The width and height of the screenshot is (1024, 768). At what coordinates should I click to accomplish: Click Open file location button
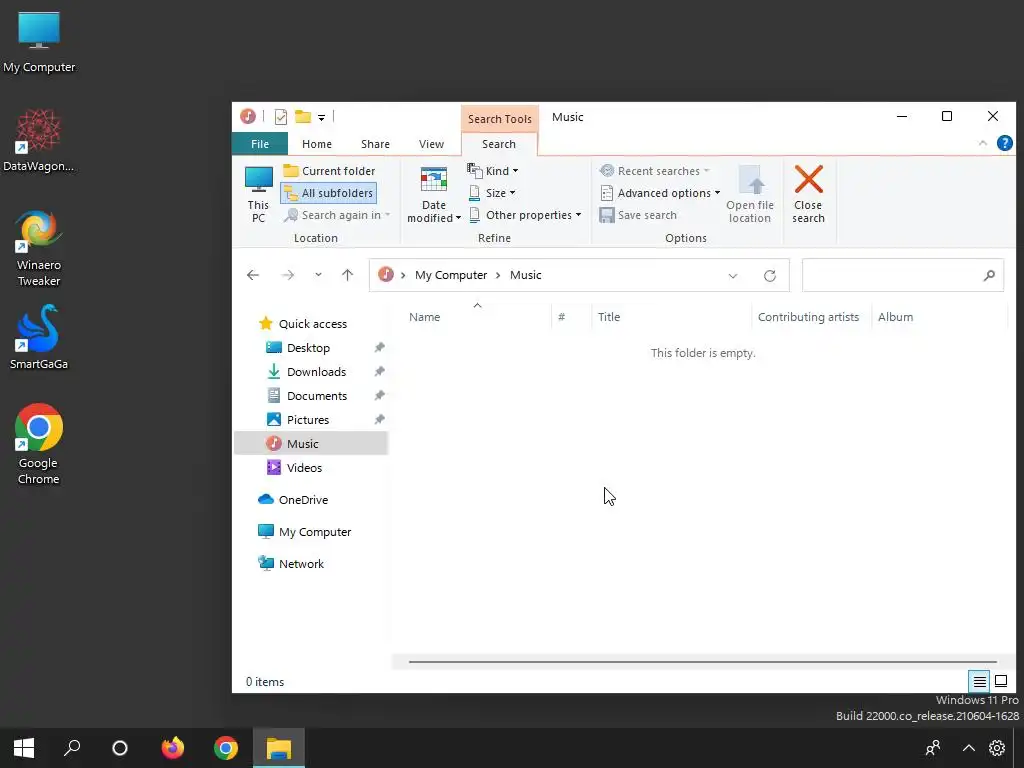tap(750, 194)
